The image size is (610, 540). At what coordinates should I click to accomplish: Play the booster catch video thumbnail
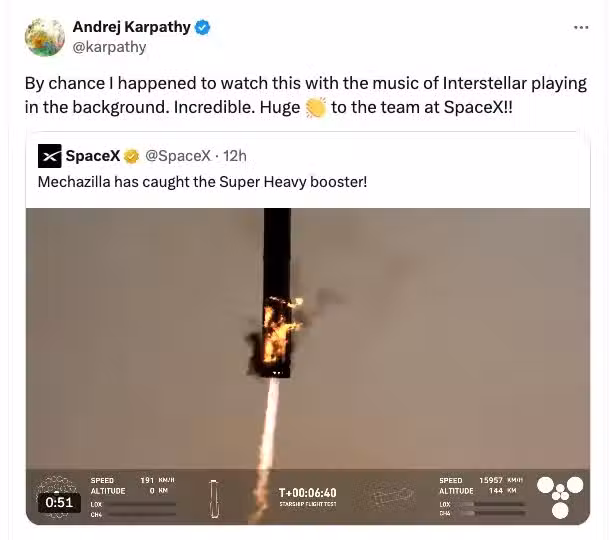308,366
